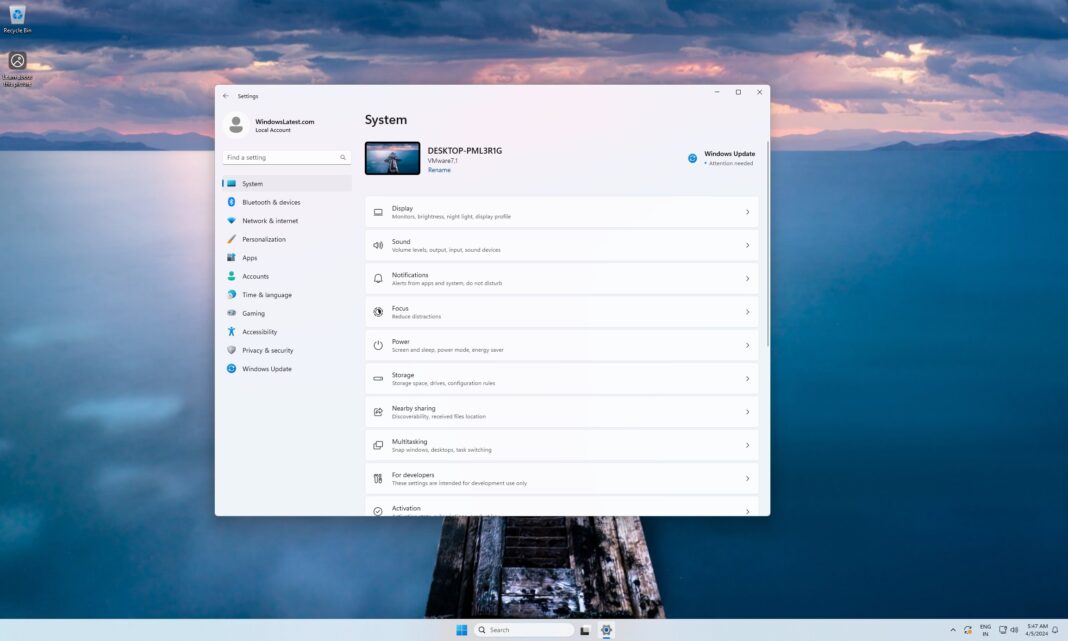This screenshot has width=1068, height=641.
Task: Expand hidden icons in system tray
Action: (953, 630)
